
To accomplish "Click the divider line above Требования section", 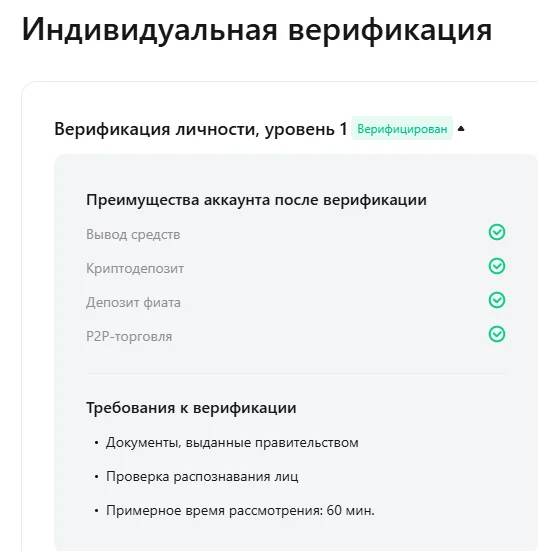I will (296, 374).
